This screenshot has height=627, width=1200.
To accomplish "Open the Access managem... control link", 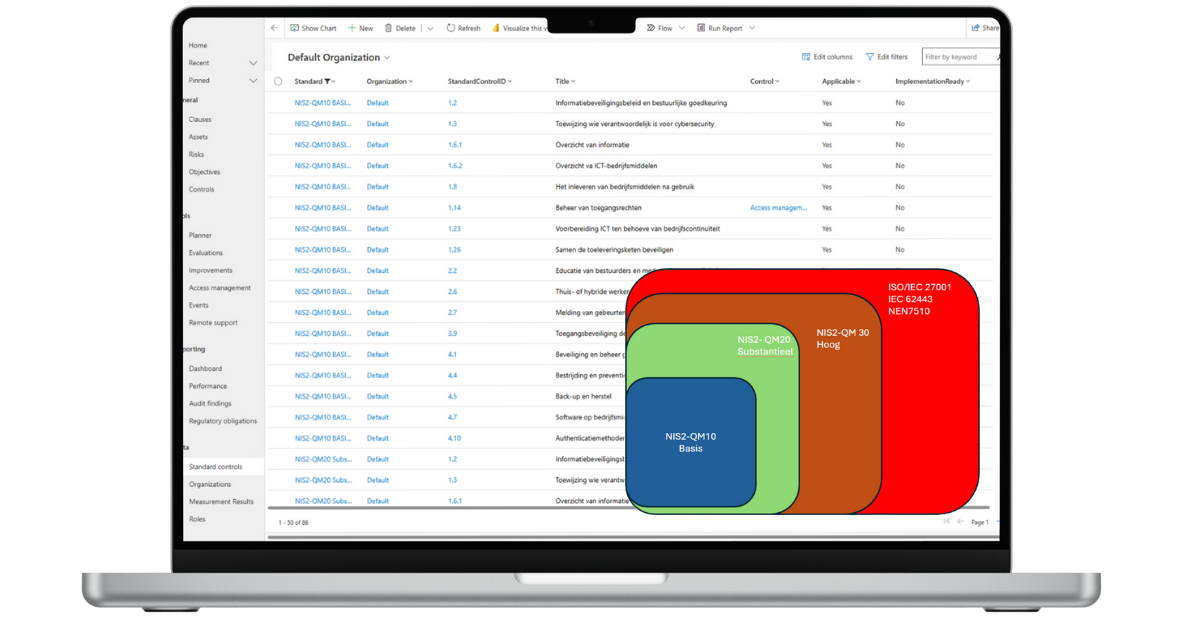I will [778, 208].
